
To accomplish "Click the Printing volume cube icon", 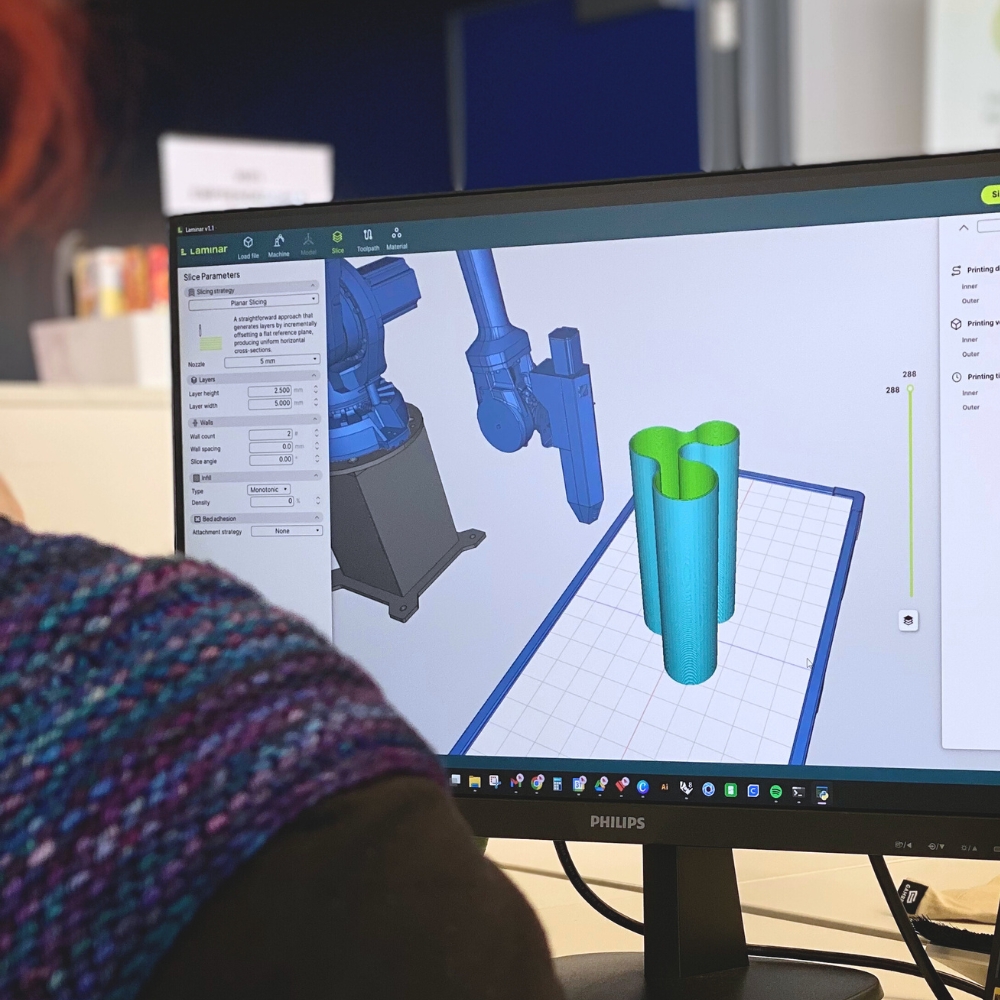I will pos(955,324).
